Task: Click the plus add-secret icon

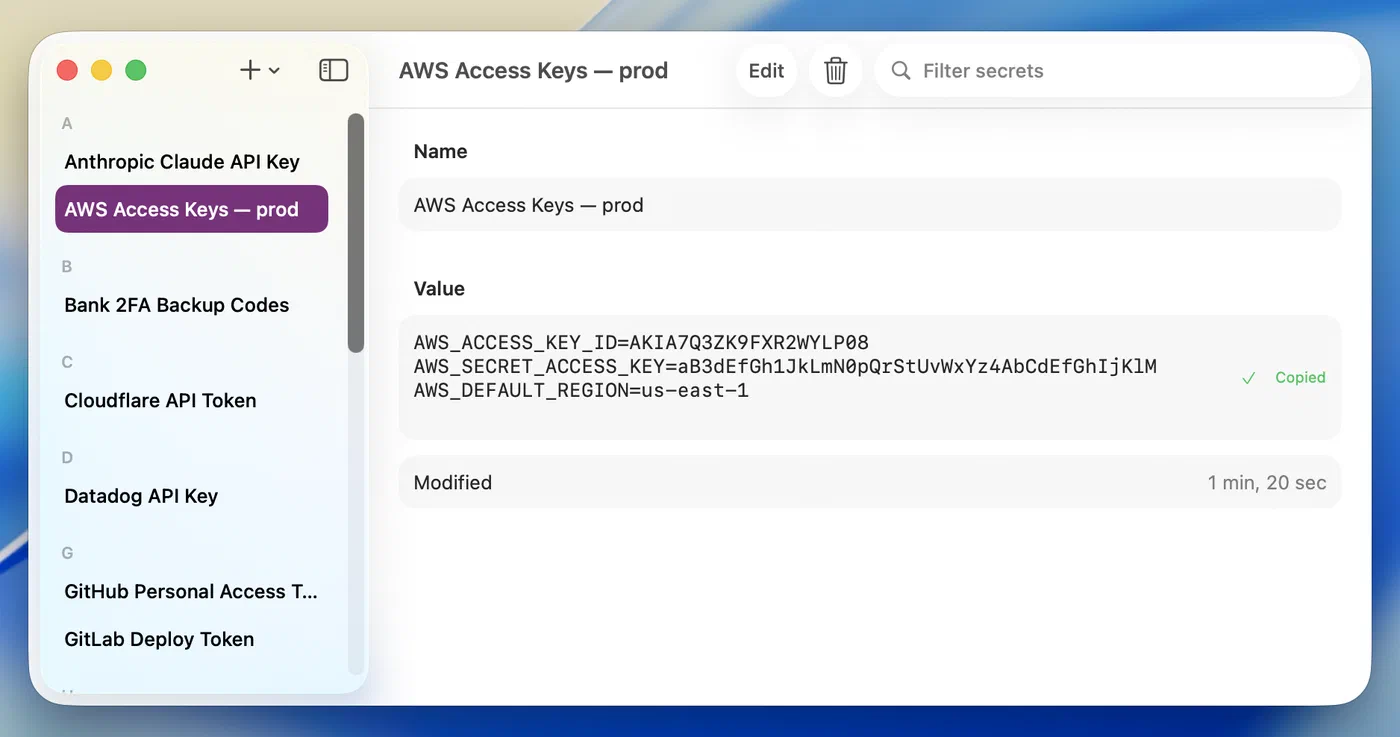Action: [250, 70]
